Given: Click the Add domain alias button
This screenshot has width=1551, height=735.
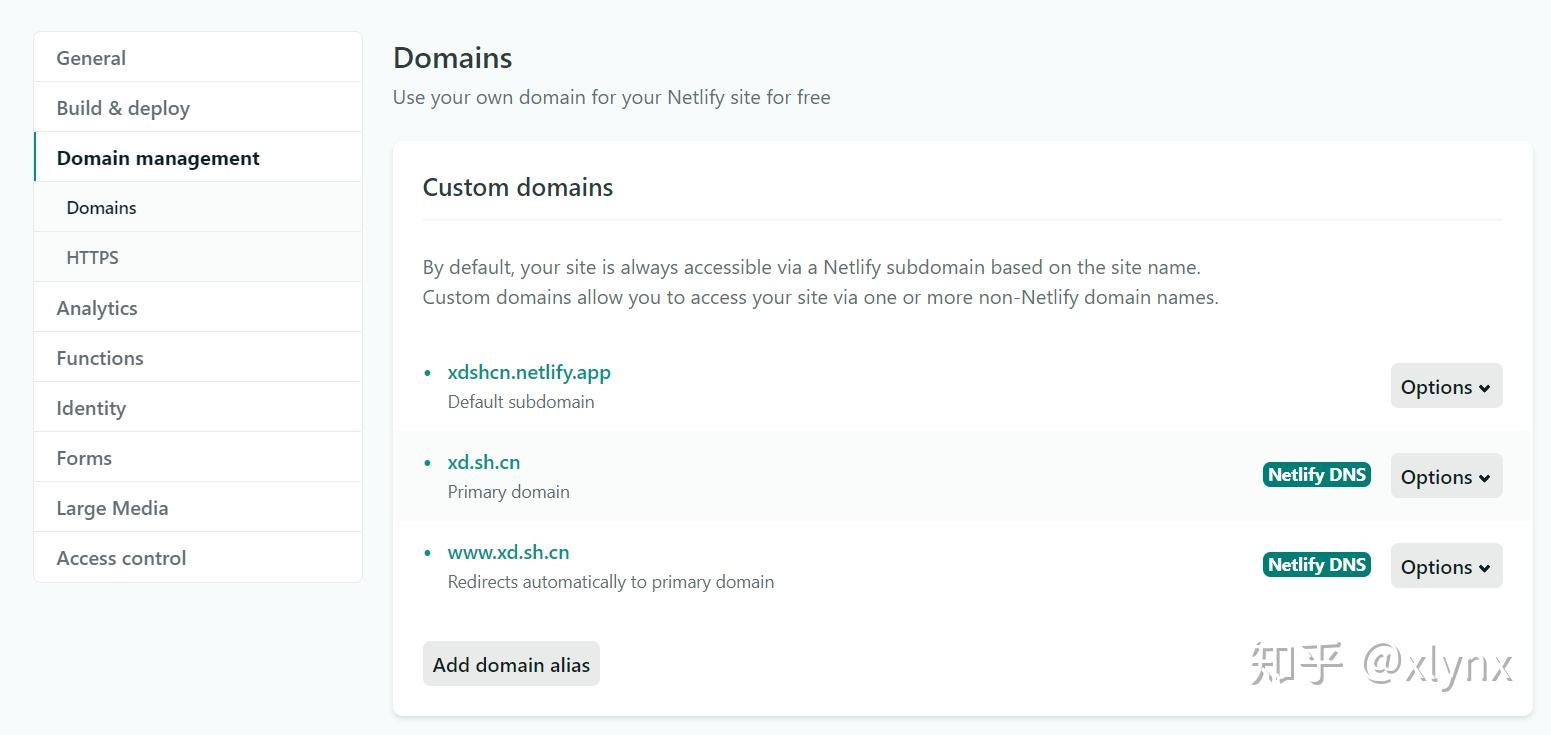Looking at the screenshot, I should [x=511, y=664].
